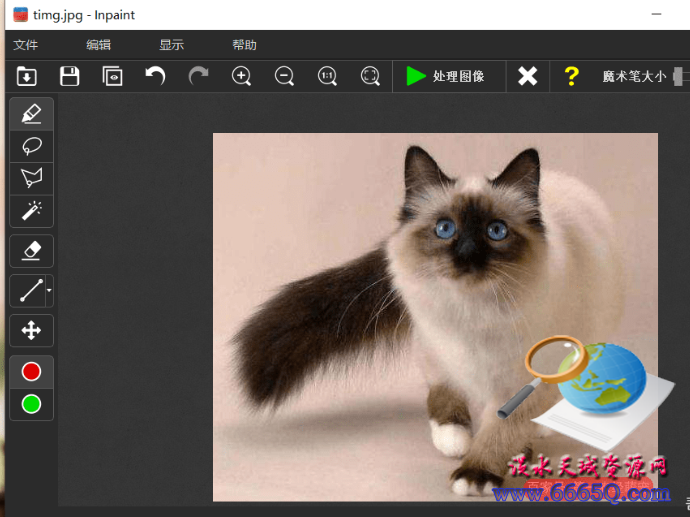Click the open image file icon
This screenshot has height=517, width=690.
click(x=26, y=76)
